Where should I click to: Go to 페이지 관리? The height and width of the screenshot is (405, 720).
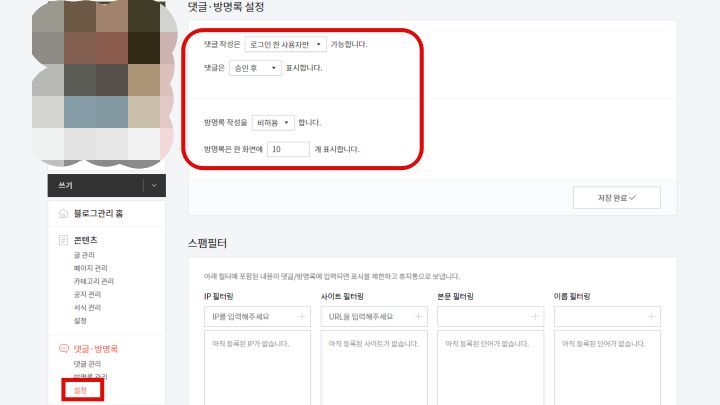click(90, 268)
